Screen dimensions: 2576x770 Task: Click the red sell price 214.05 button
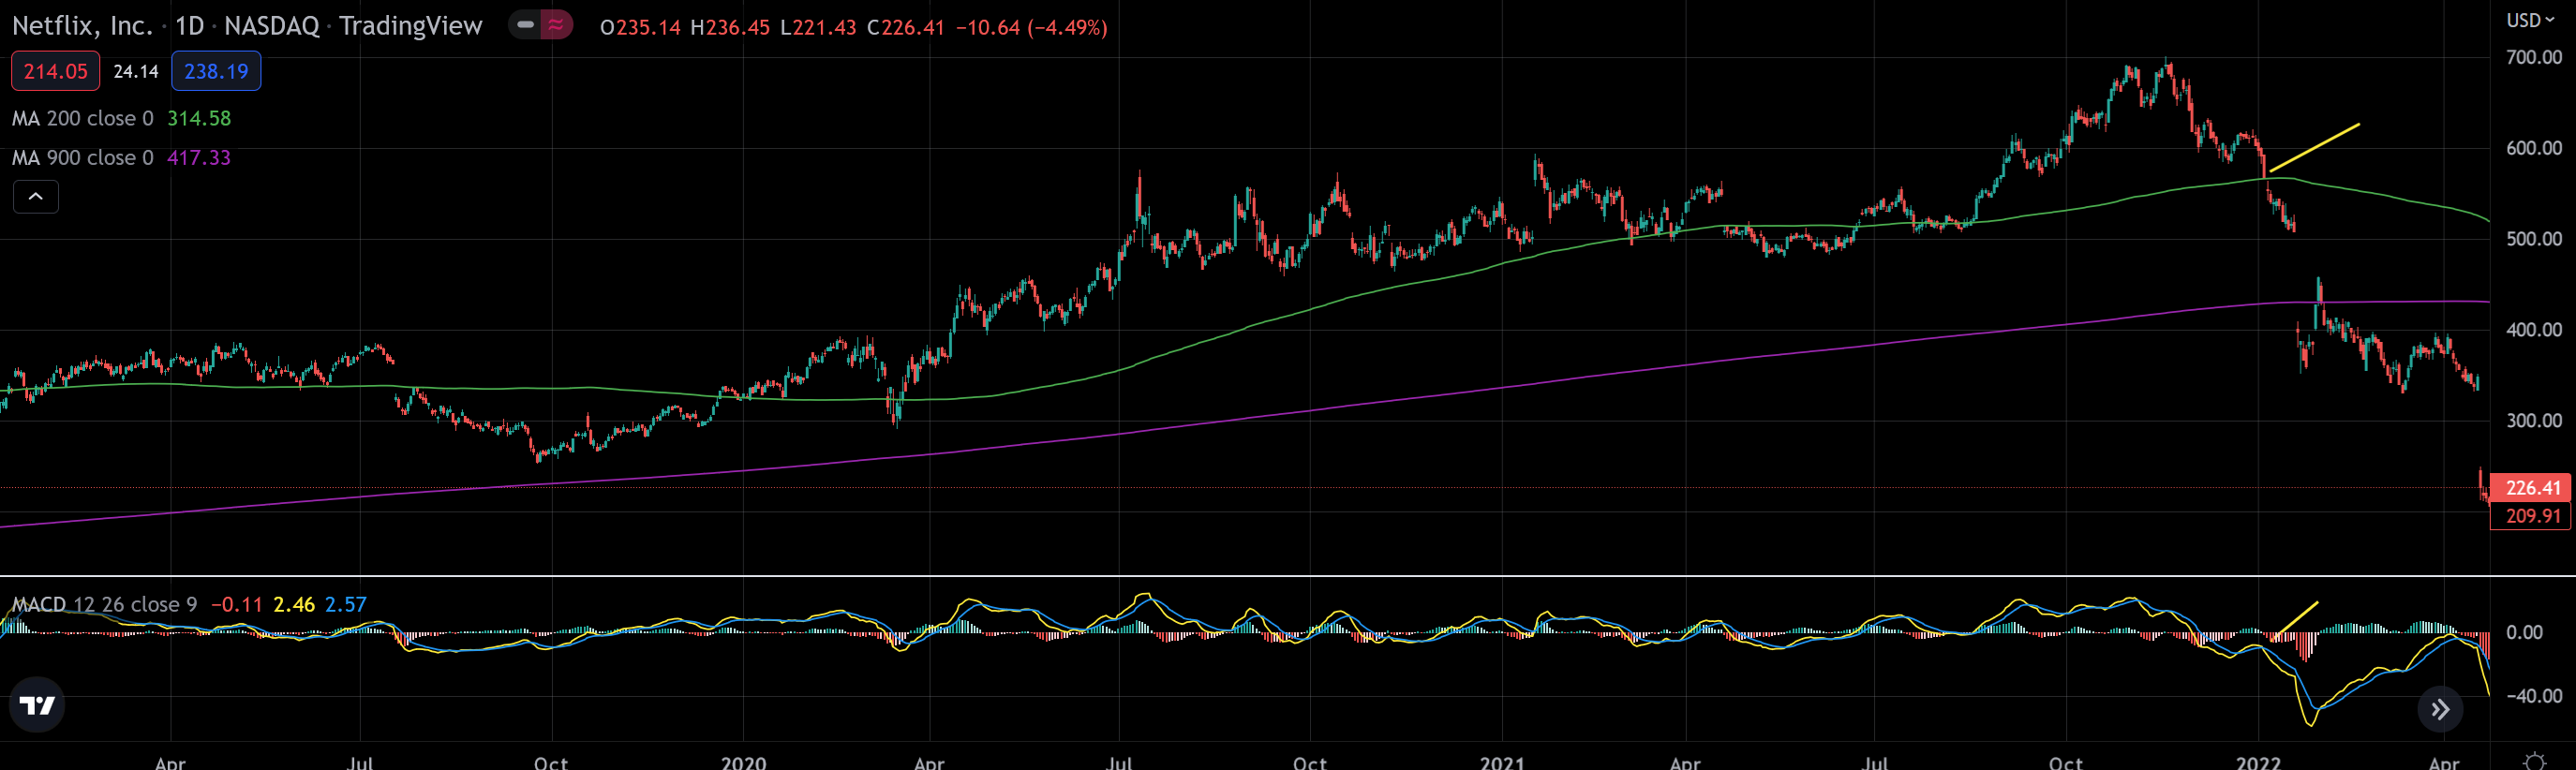tap(55, 71)
